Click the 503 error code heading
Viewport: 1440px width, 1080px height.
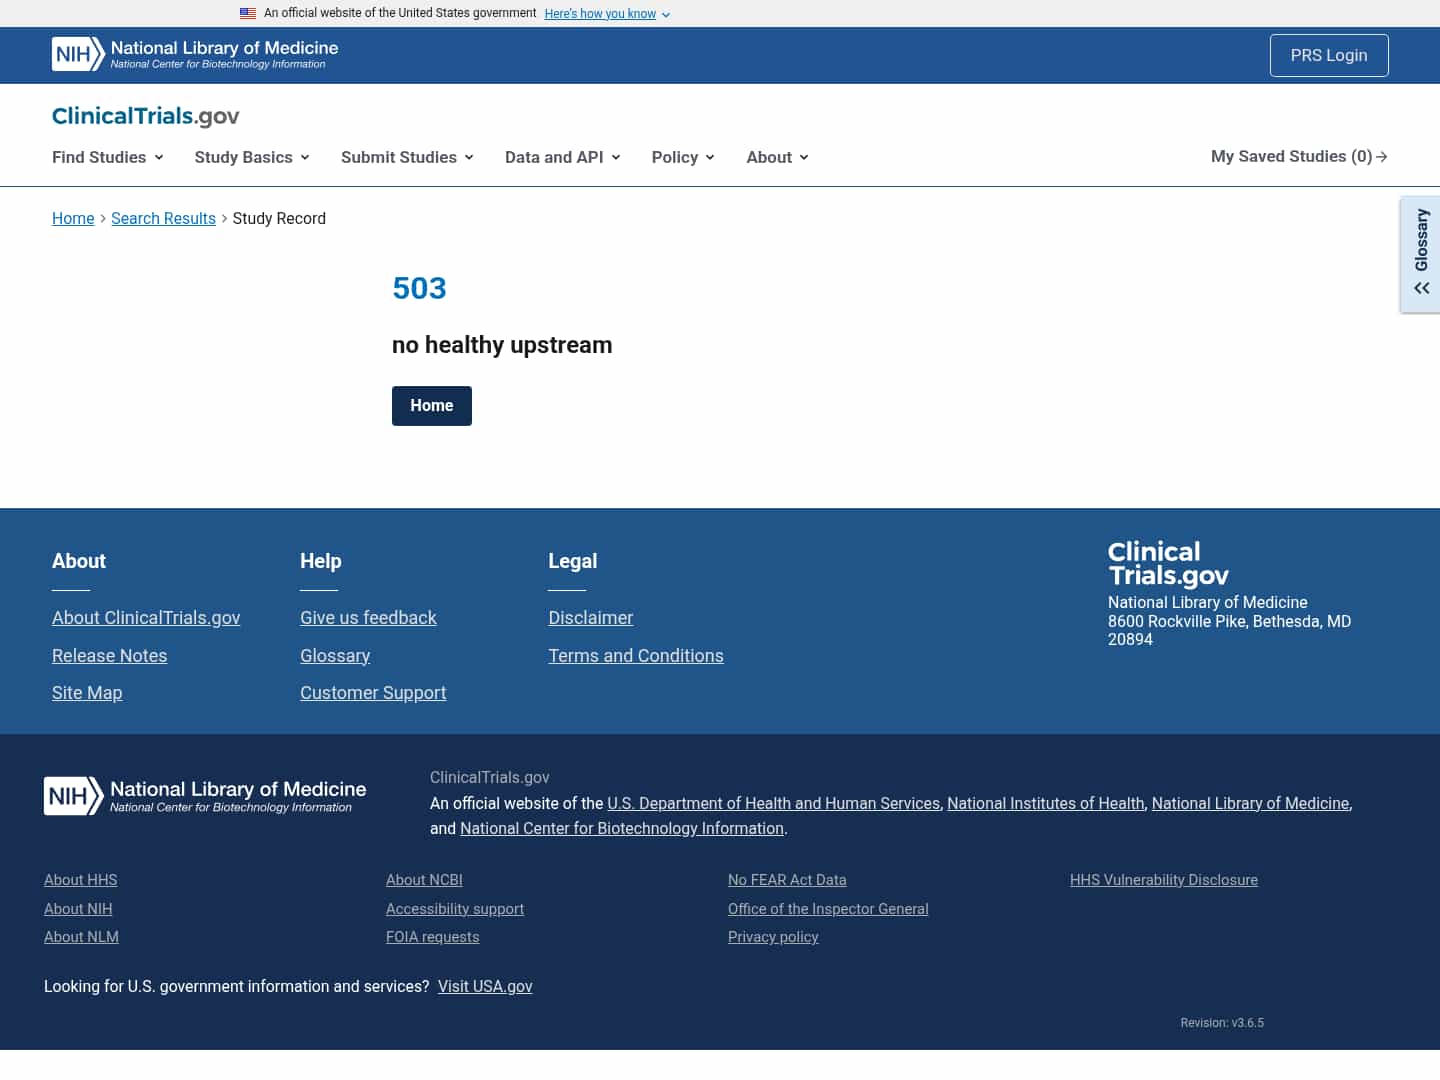419,288
